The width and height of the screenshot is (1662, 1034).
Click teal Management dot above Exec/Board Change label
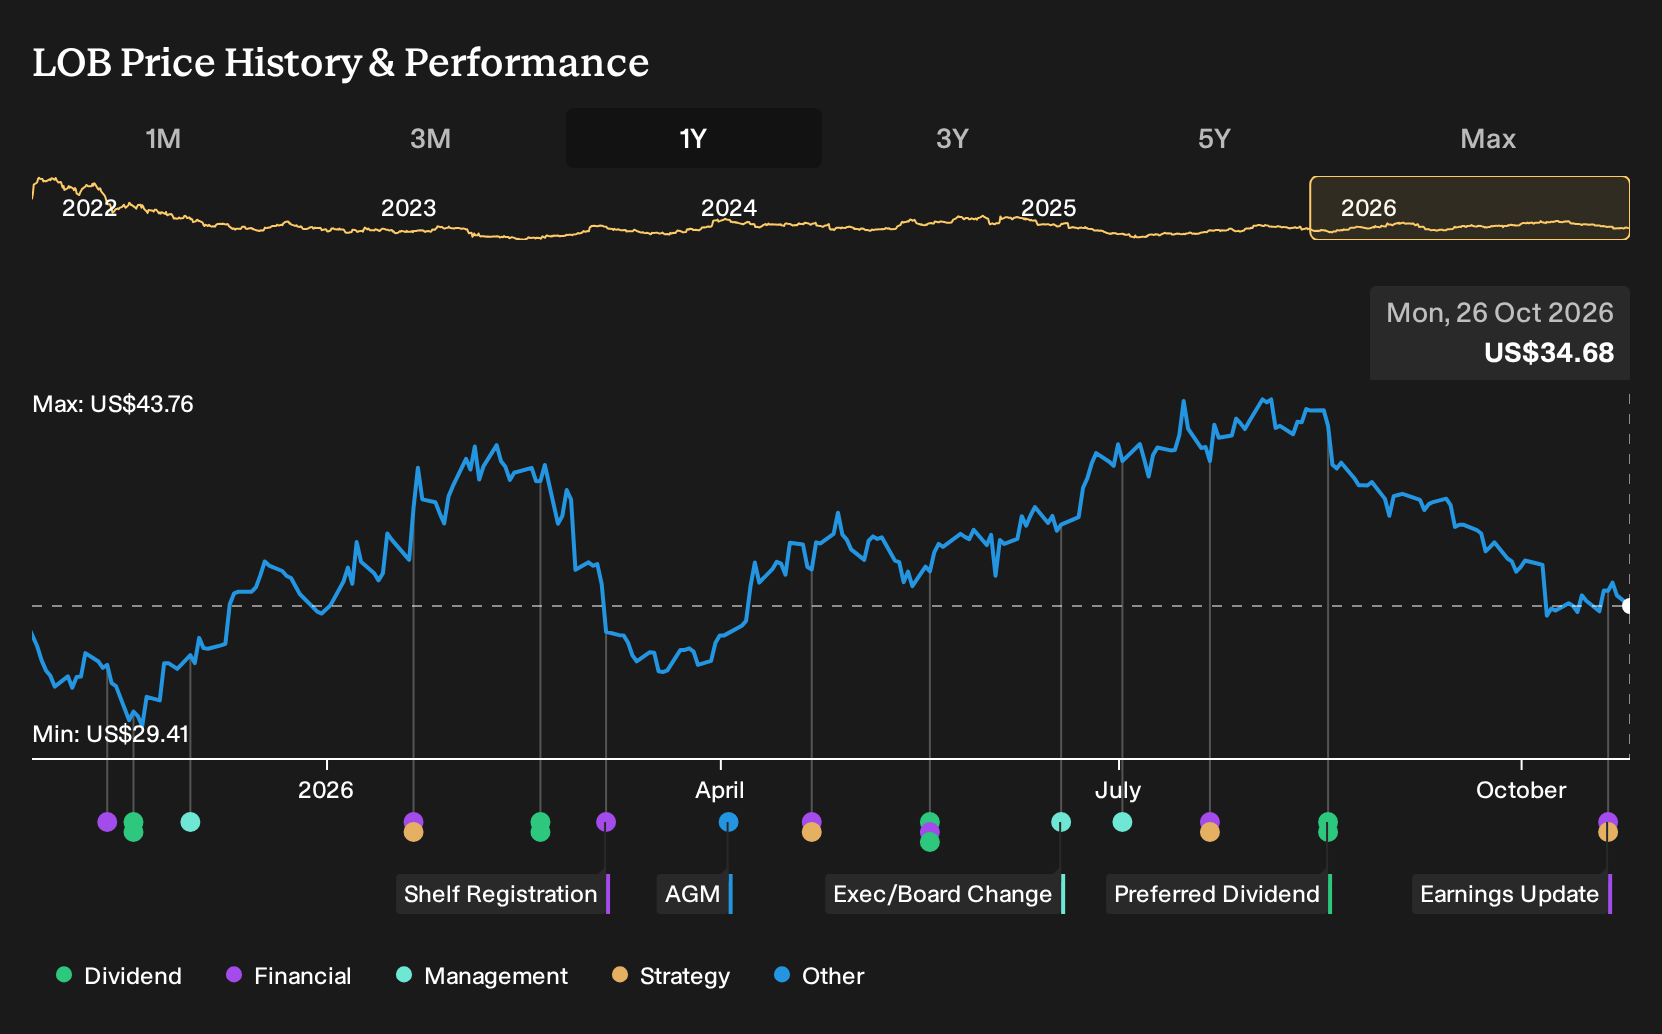pos(1061,822)
